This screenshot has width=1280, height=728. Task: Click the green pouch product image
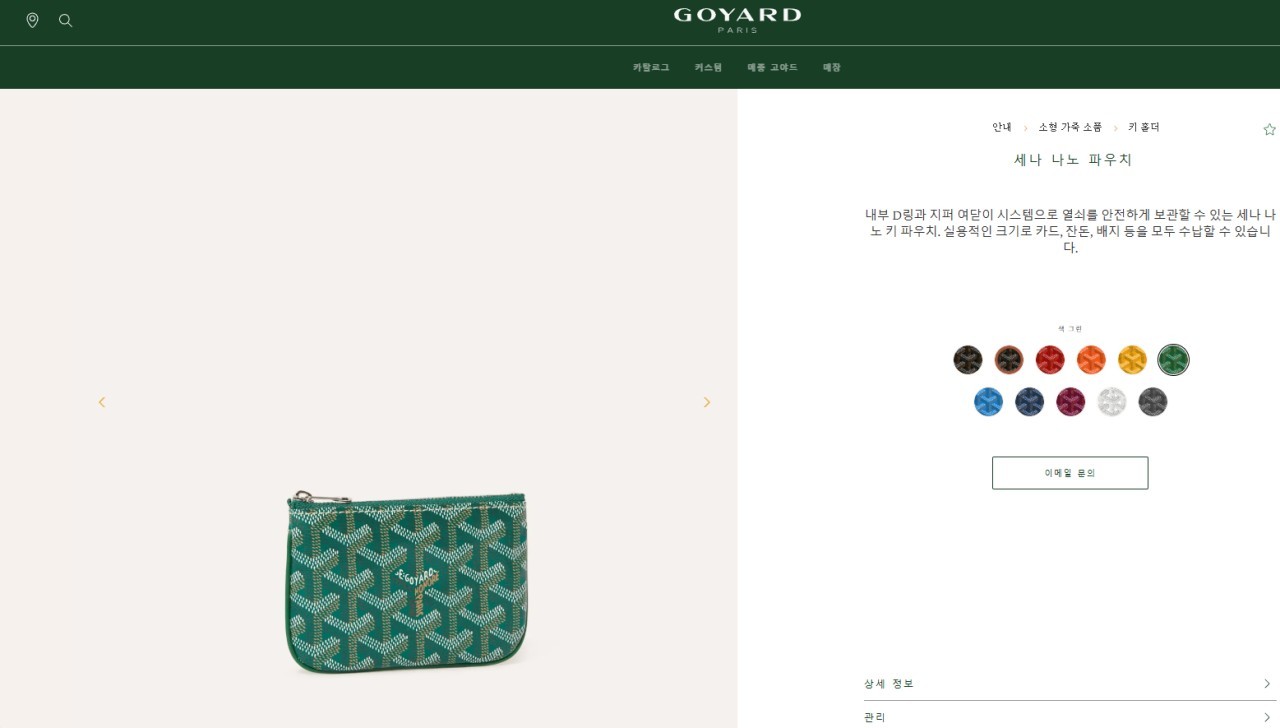pos(408,582)
